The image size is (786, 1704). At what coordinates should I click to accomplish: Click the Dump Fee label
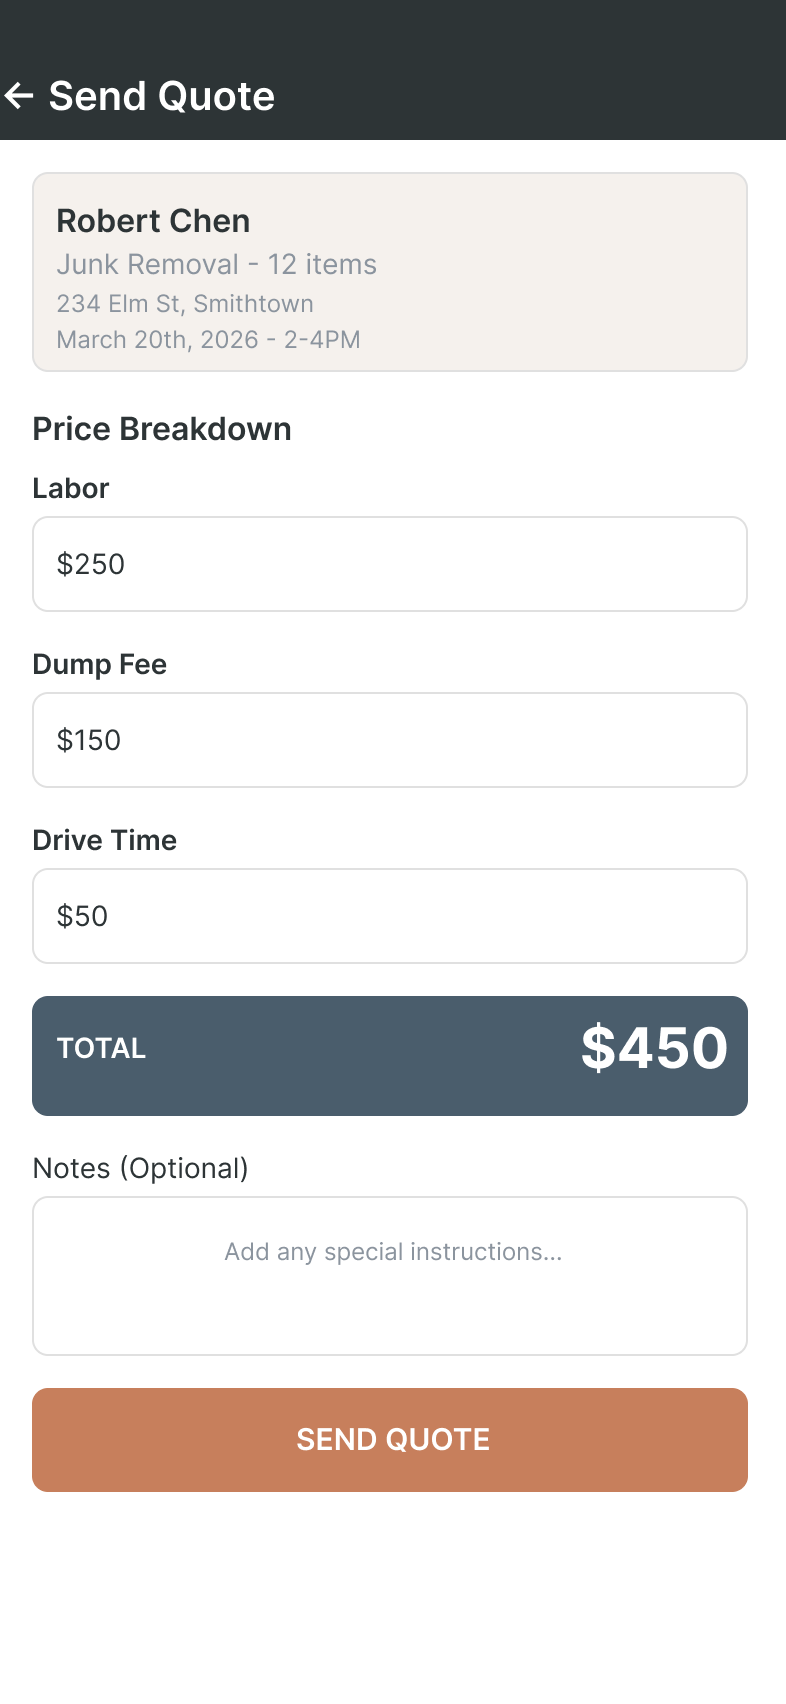[100, 664]
